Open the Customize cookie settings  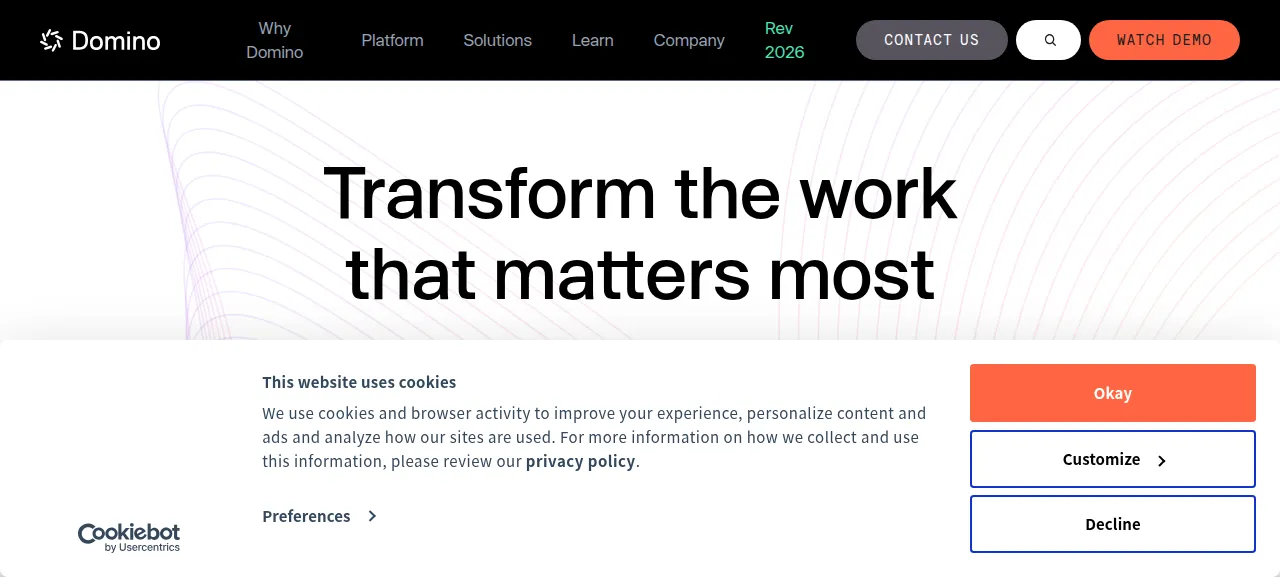[1113, 459]
